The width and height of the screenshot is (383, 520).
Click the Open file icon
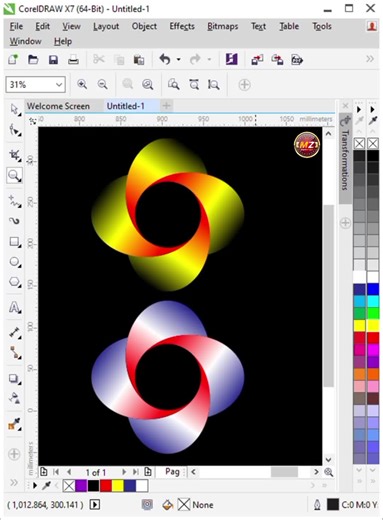coord(33,60)
